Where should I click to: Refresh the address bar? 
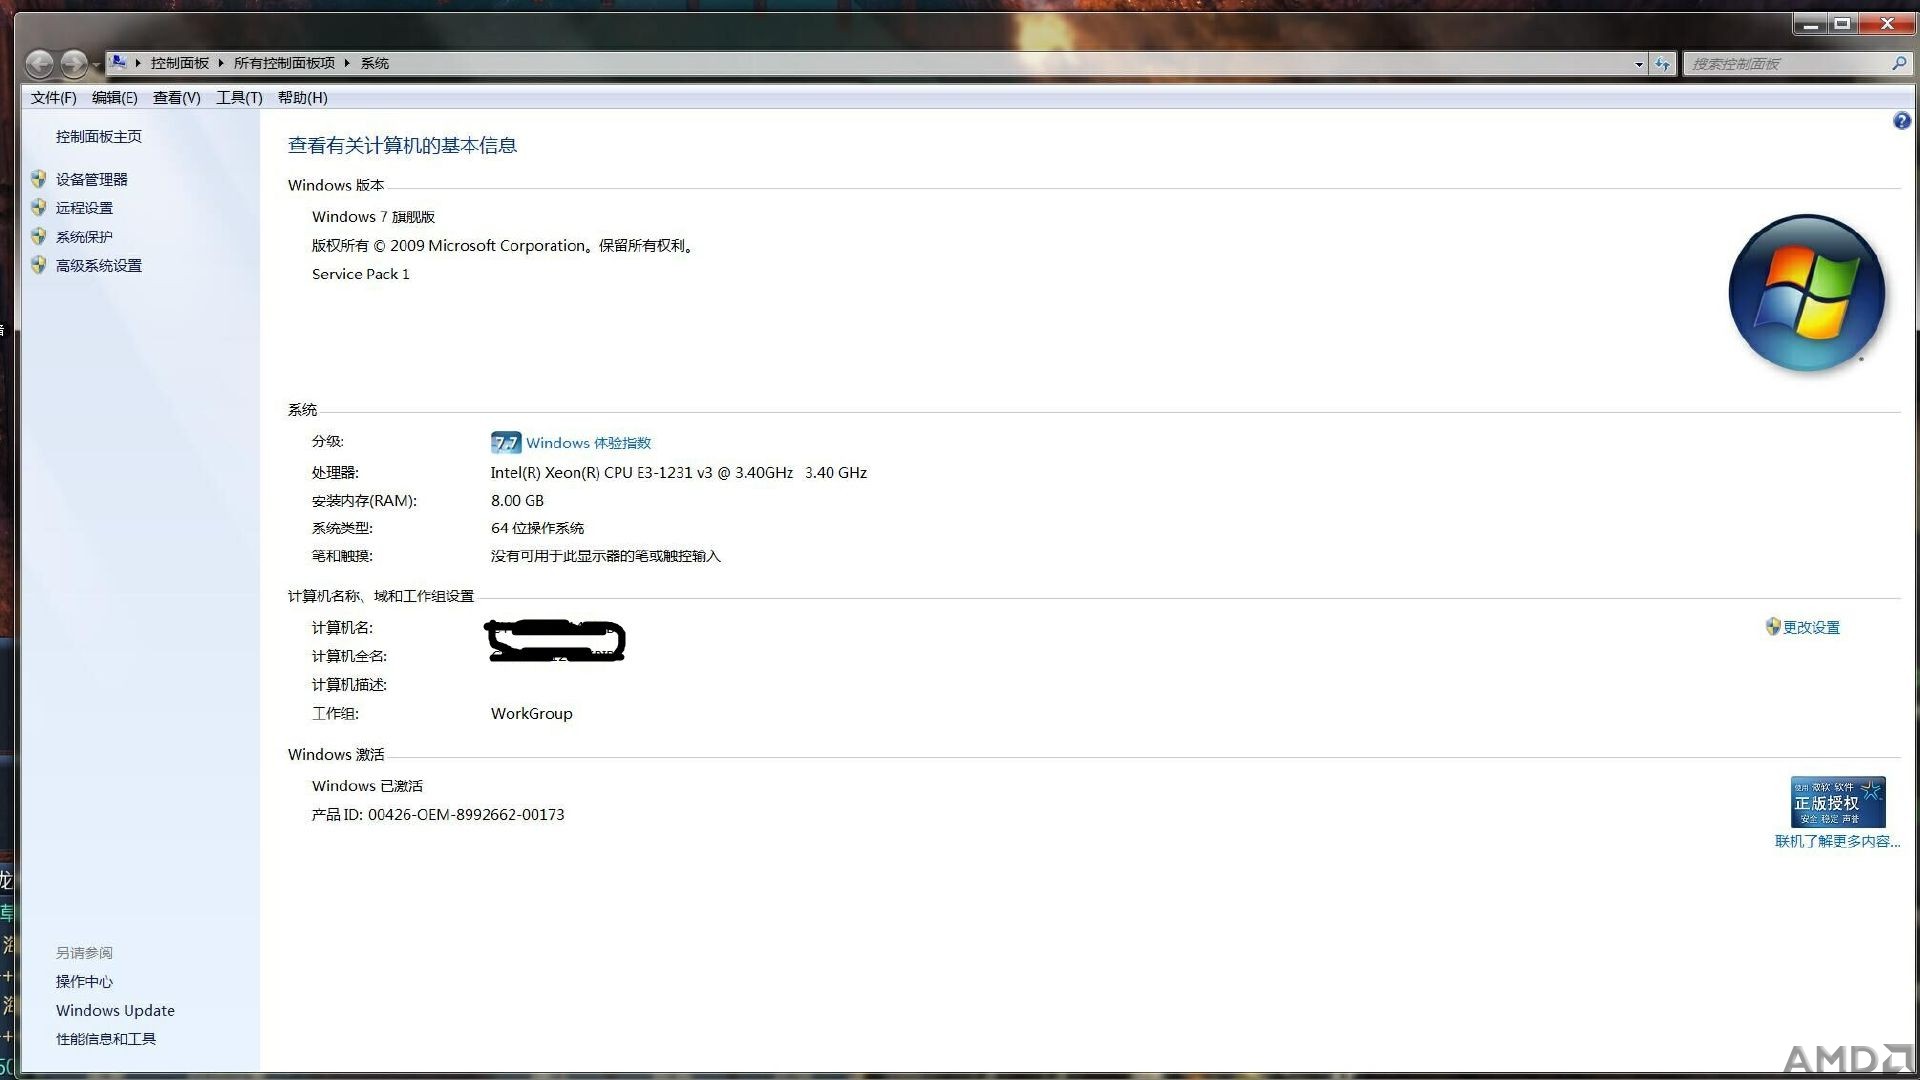[1662, 64]
